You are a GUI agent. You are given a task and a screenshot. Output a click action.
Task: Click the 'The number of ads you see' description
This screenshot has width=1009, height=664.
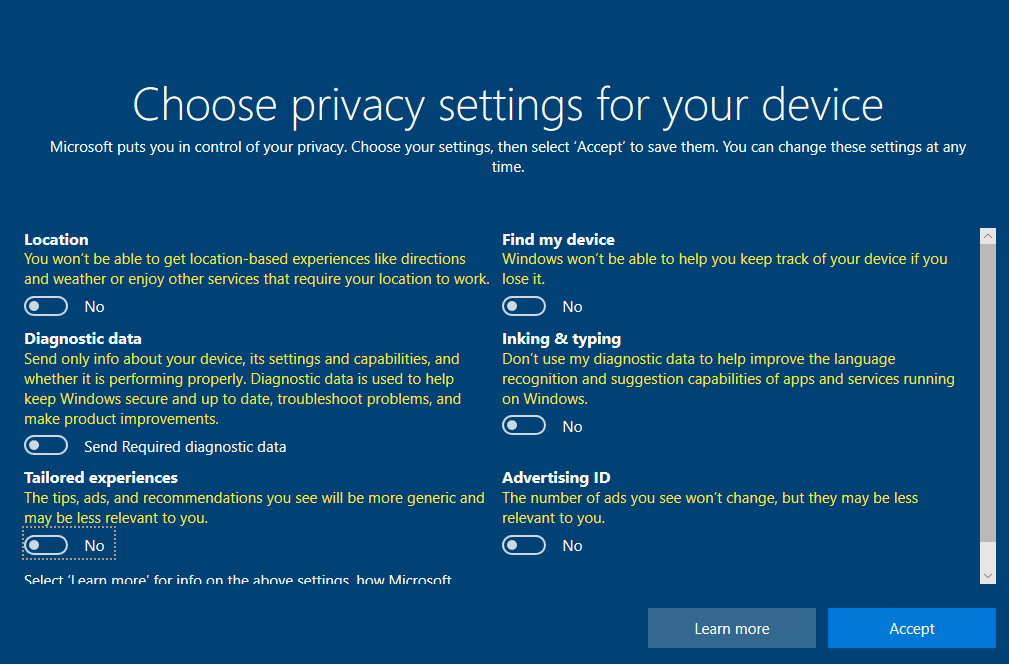click(x=710, y=508)
